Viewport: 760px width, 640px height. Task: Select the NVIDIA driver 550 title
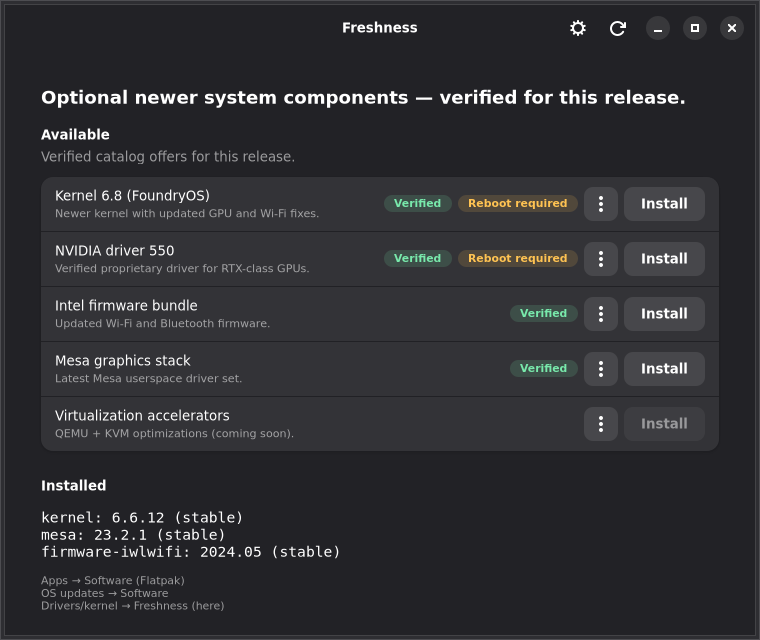114,251
